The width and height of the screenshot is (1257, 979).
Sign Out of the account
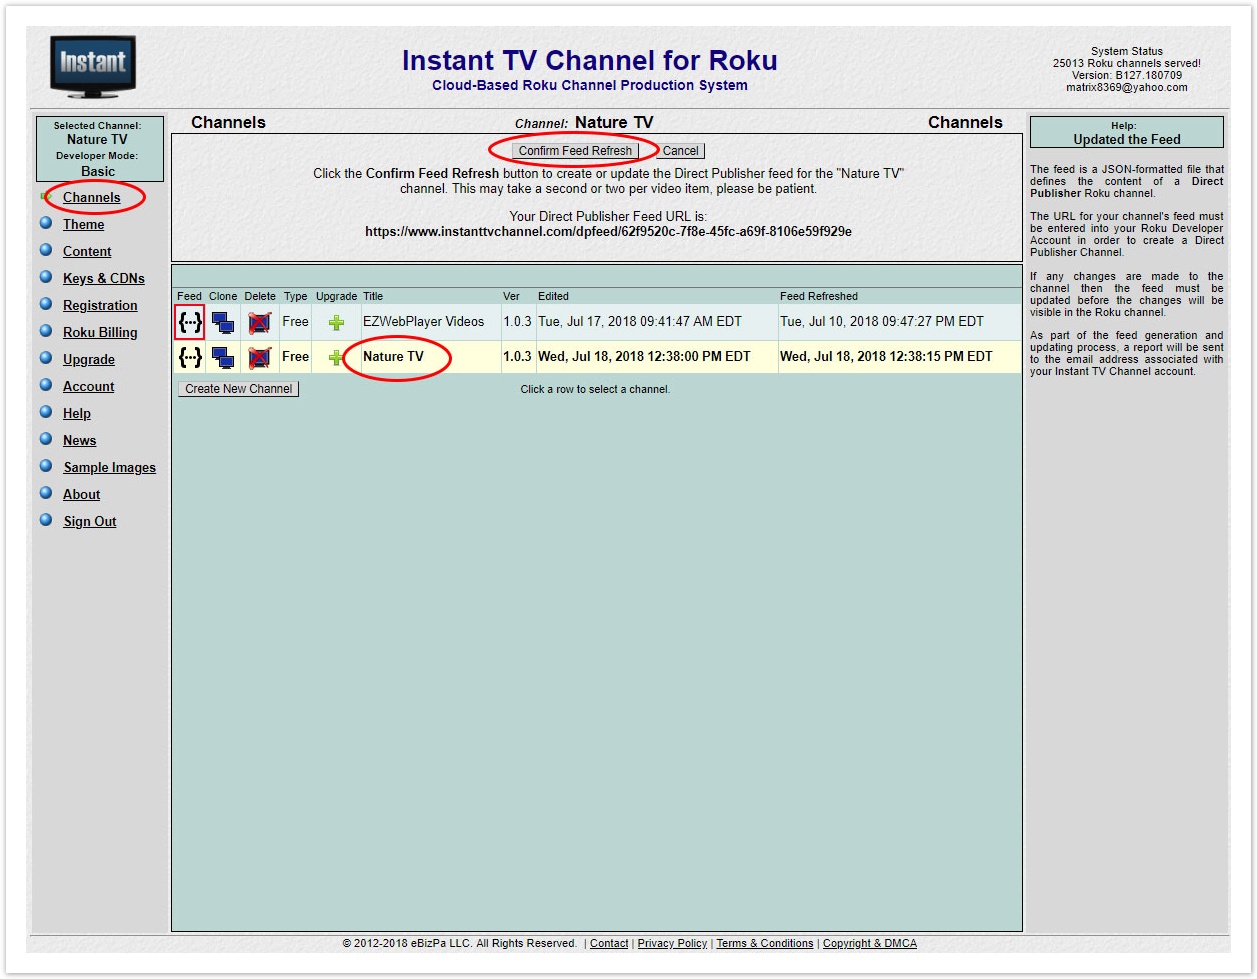tap(90, 521)
